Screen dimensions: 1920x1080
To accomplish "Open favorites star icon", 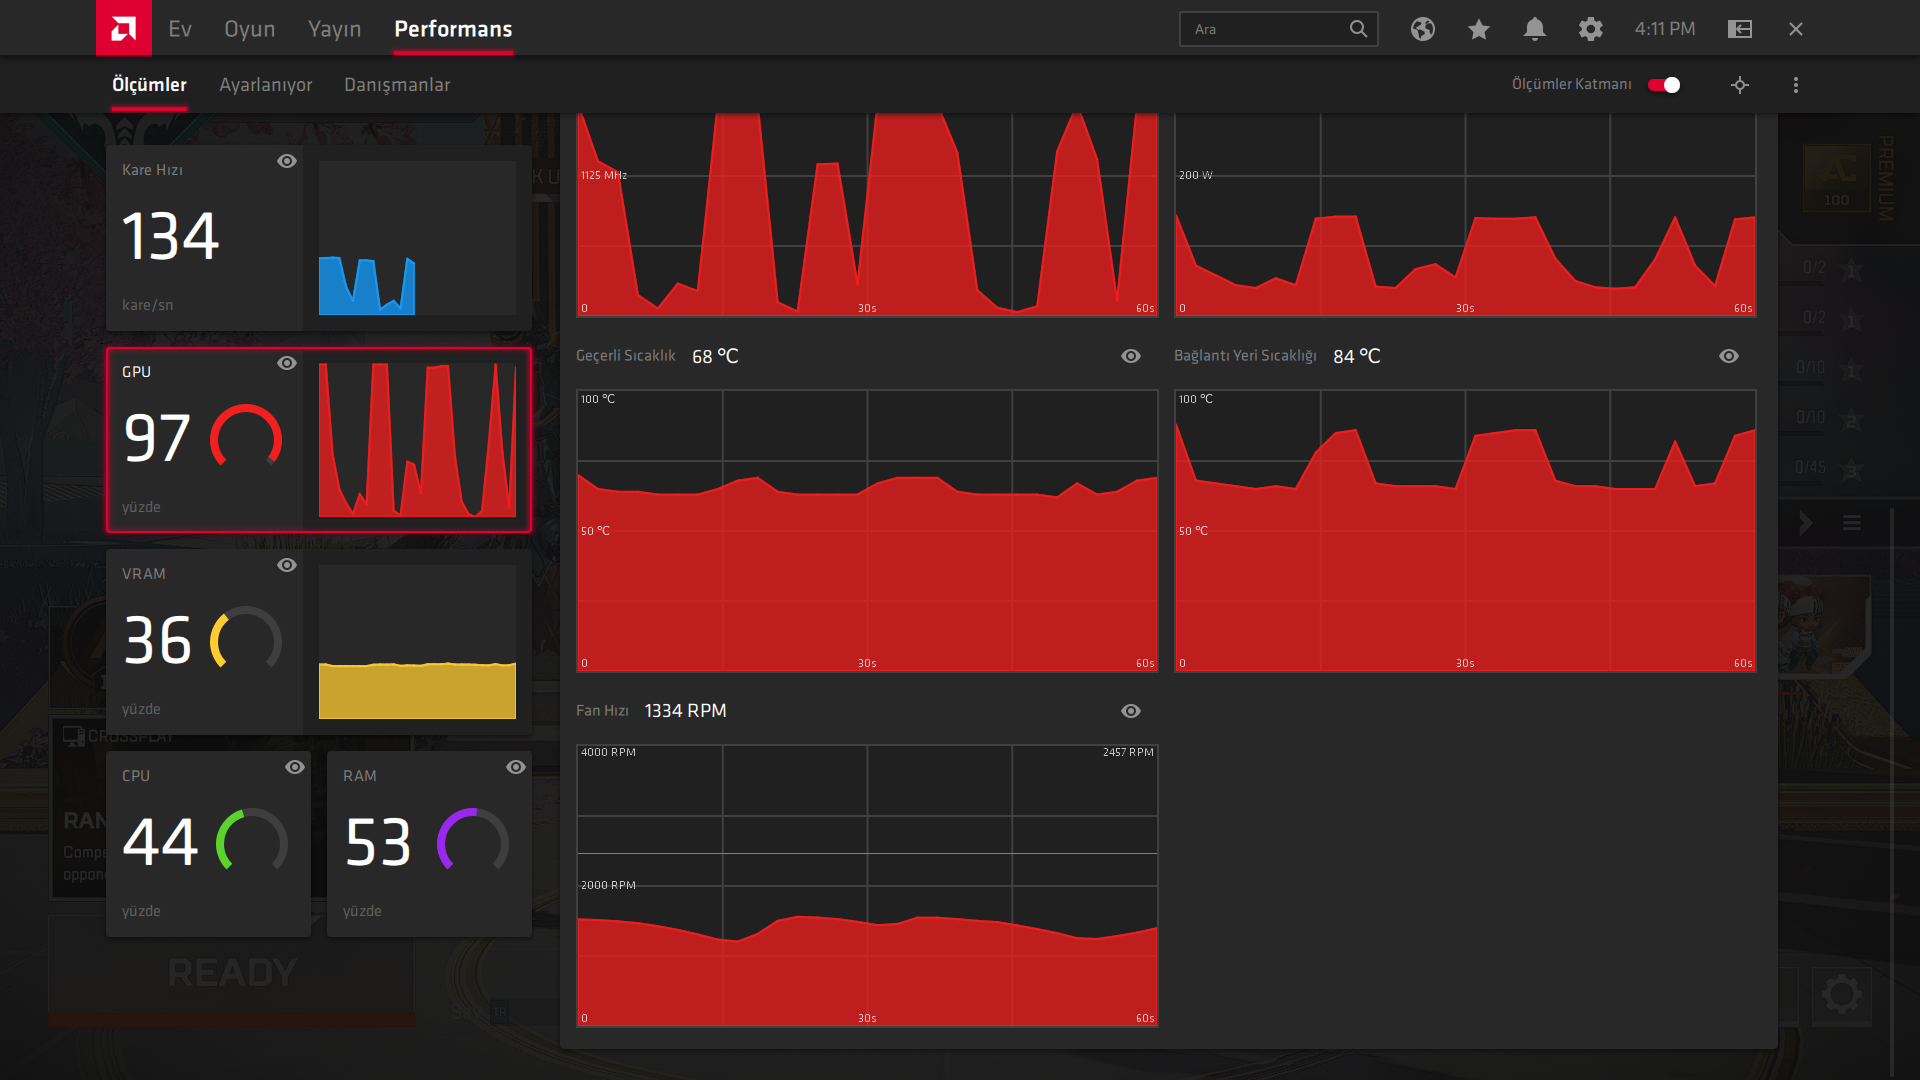I will pyautogui.click(x=1479, y=29).
